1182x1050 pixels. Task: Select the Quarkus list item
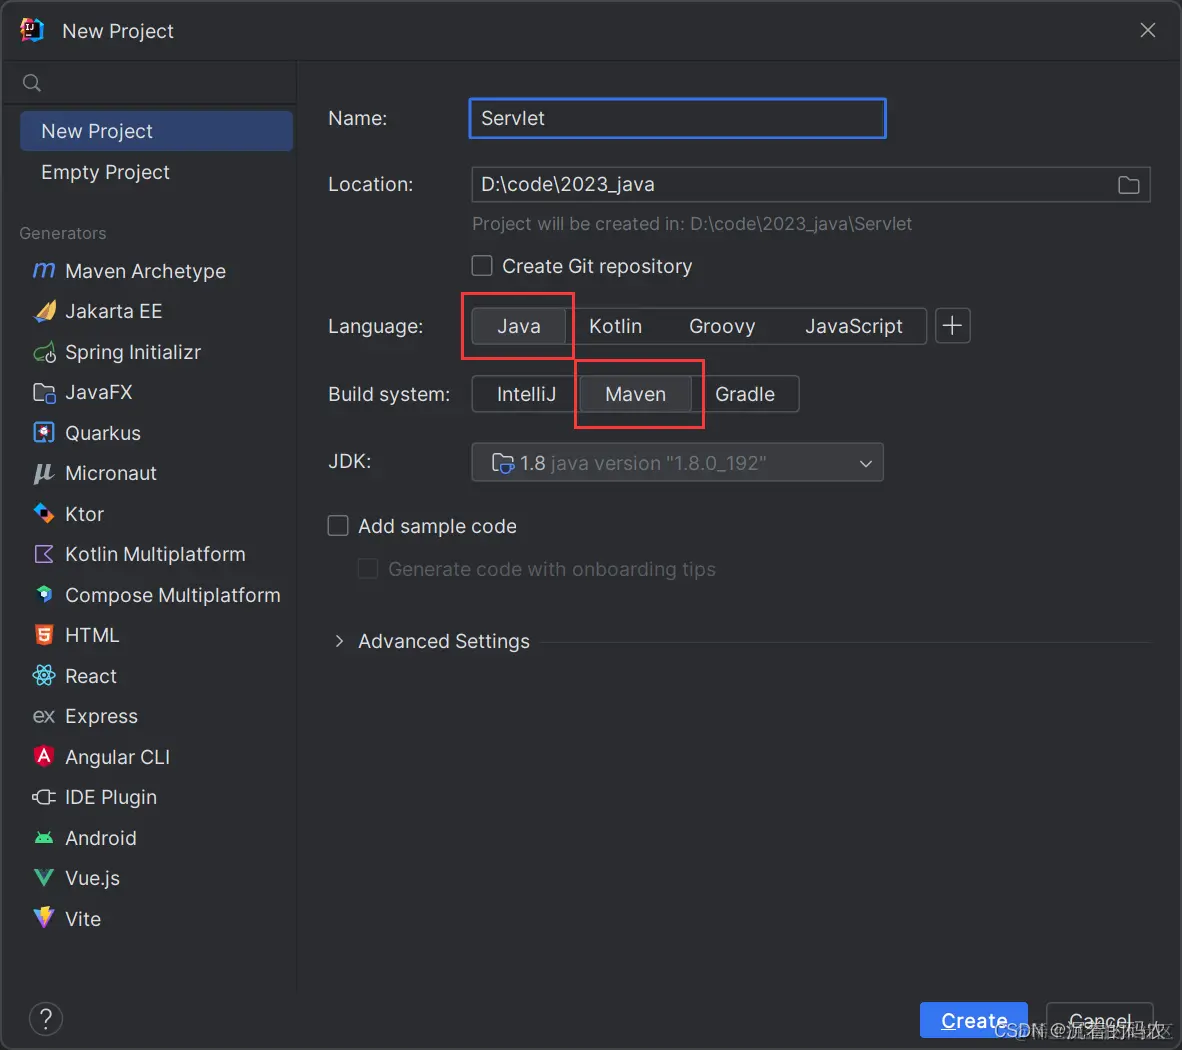[x=156, y=433]
